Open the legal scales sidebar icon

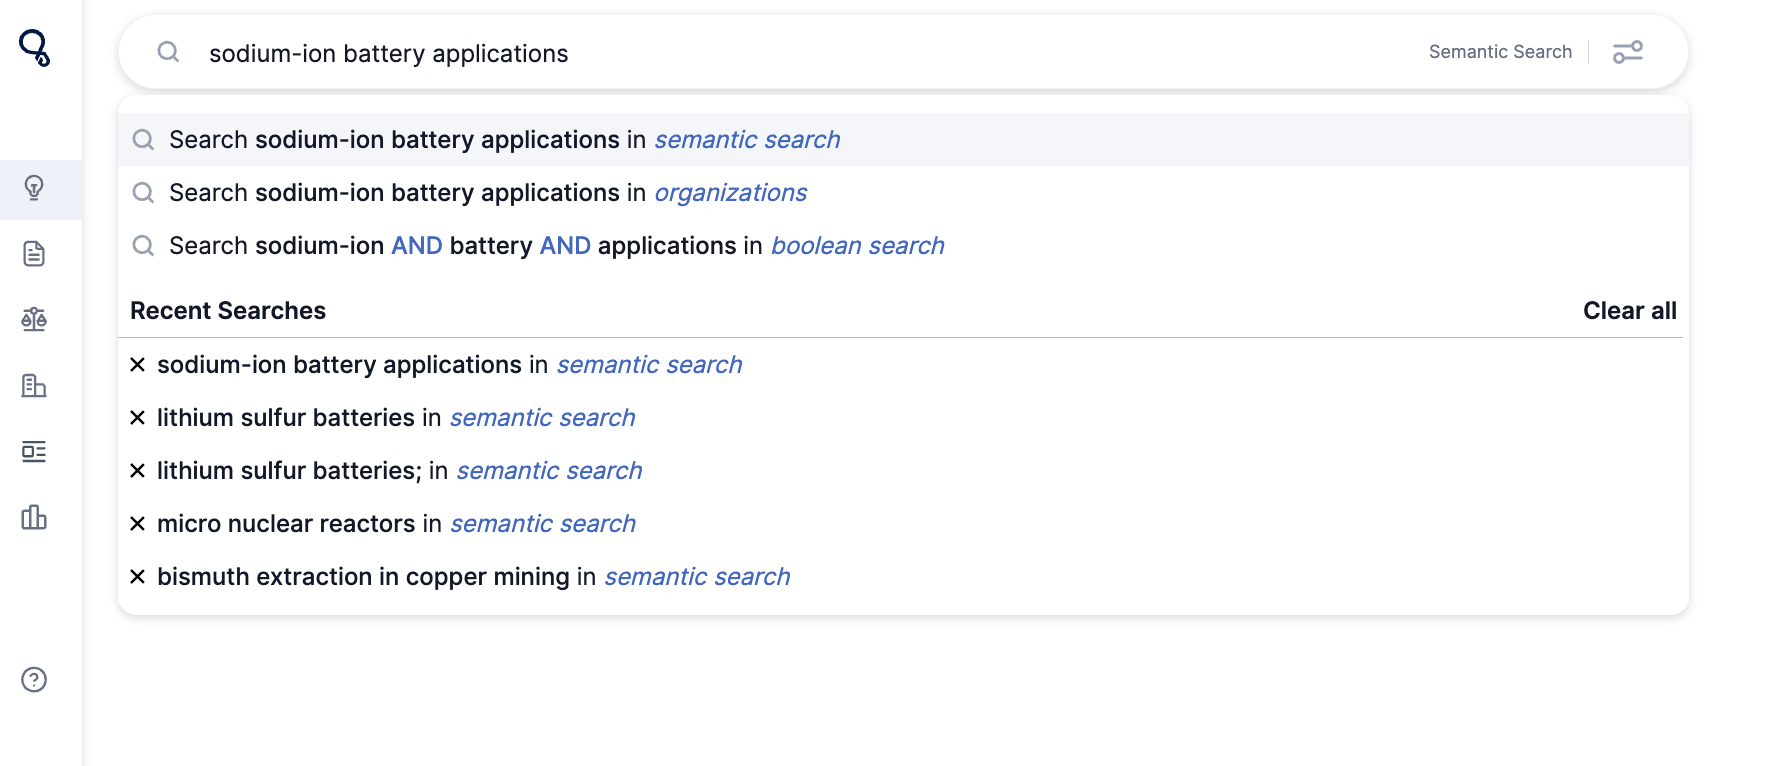click(34, 320)
